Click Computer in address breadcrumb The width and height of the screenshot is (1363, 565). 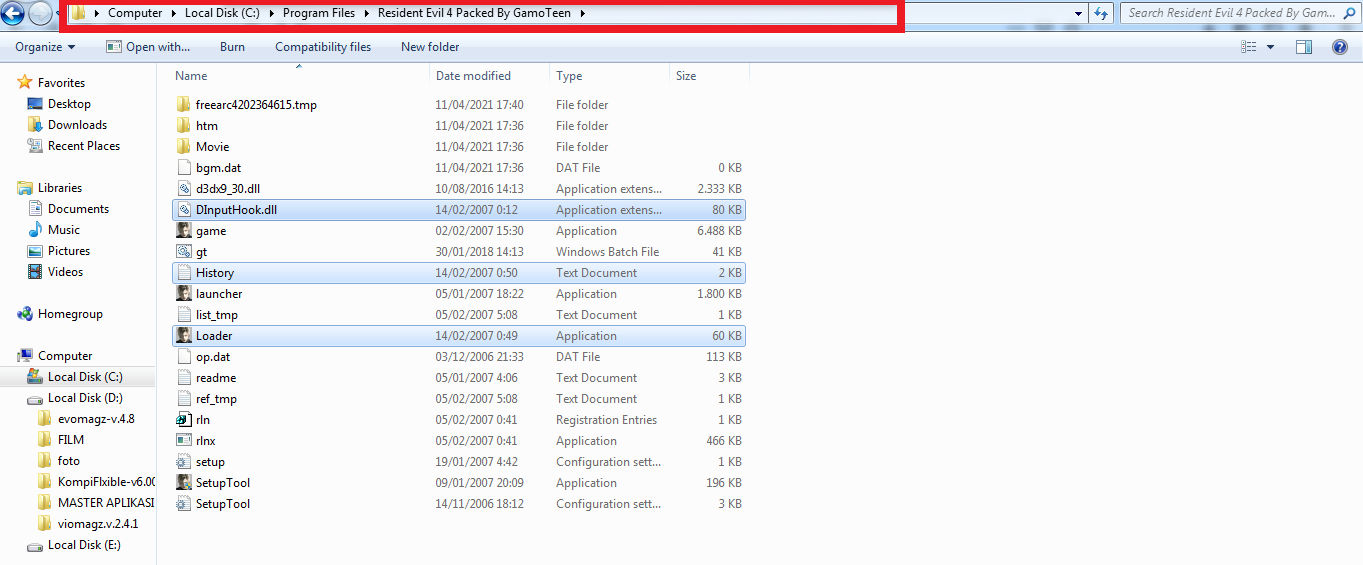coord(135,14)
